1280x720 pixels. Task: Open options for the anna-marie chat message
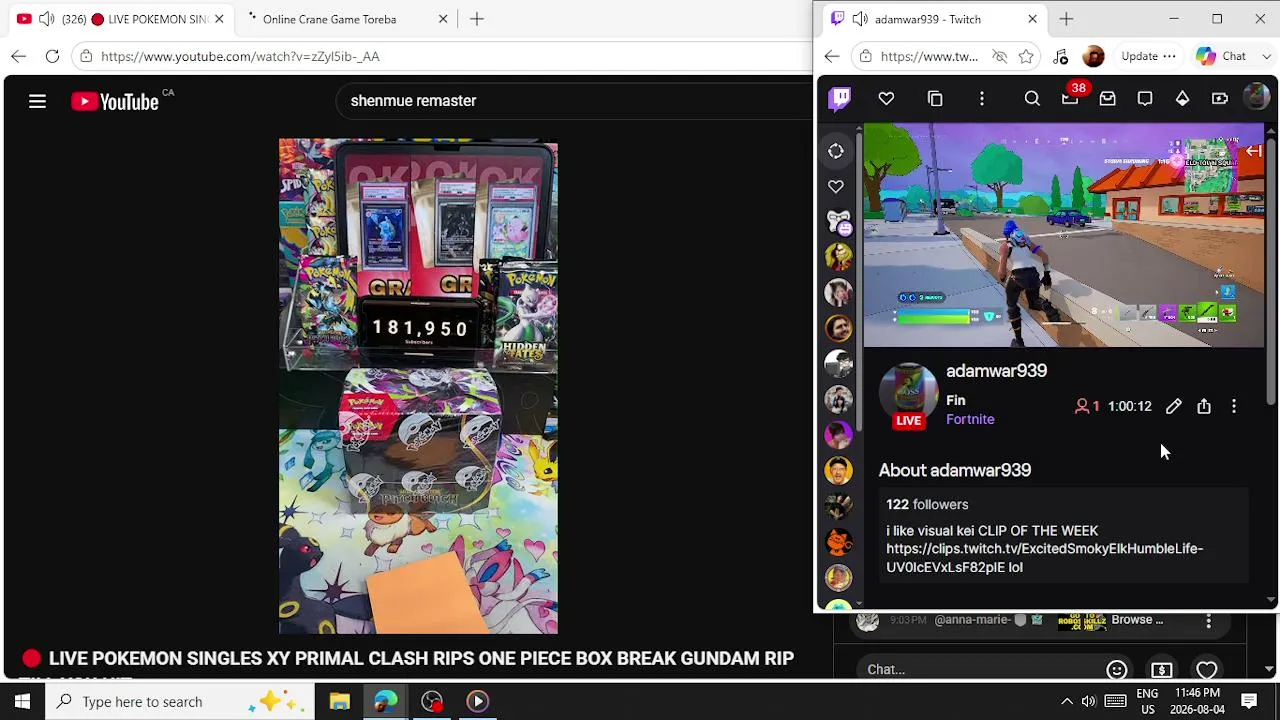1209,621
